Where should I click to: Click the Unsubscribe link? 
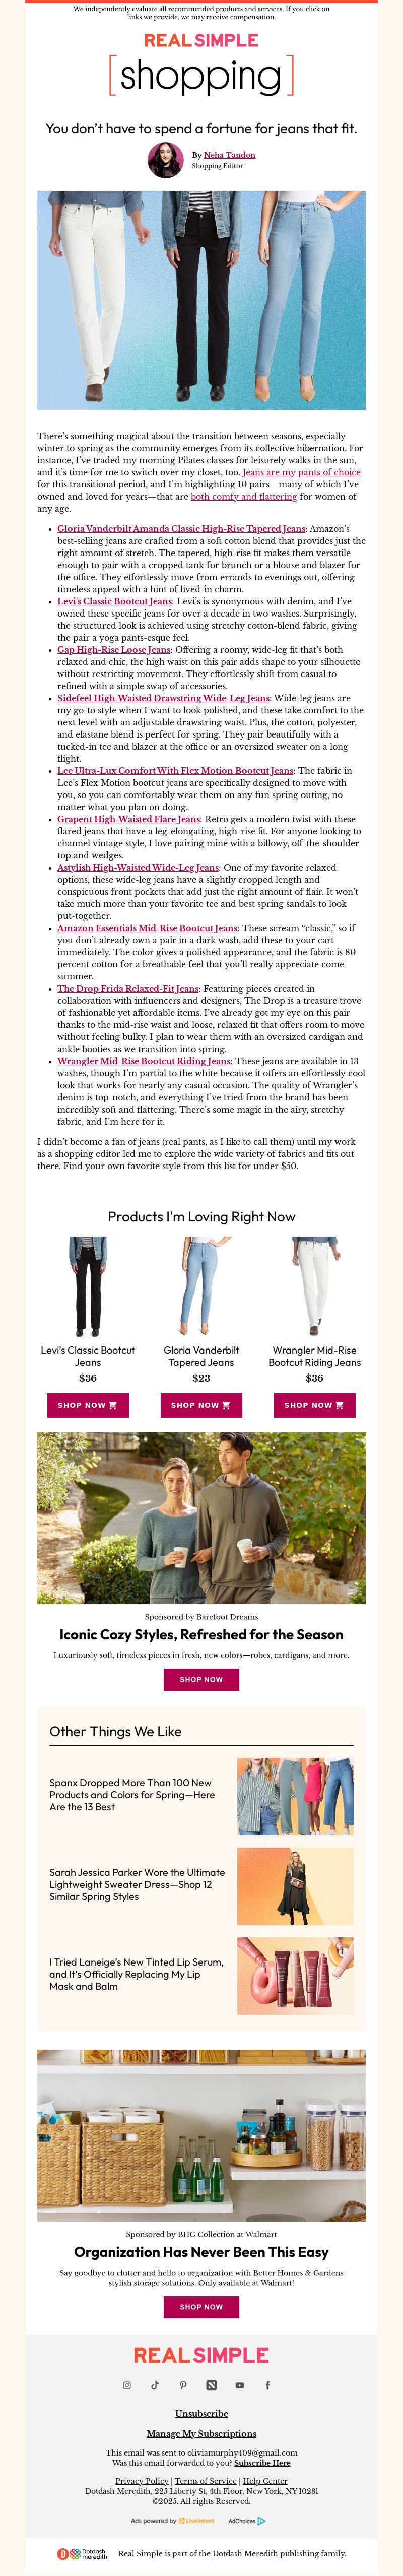tap(201, 2413)
